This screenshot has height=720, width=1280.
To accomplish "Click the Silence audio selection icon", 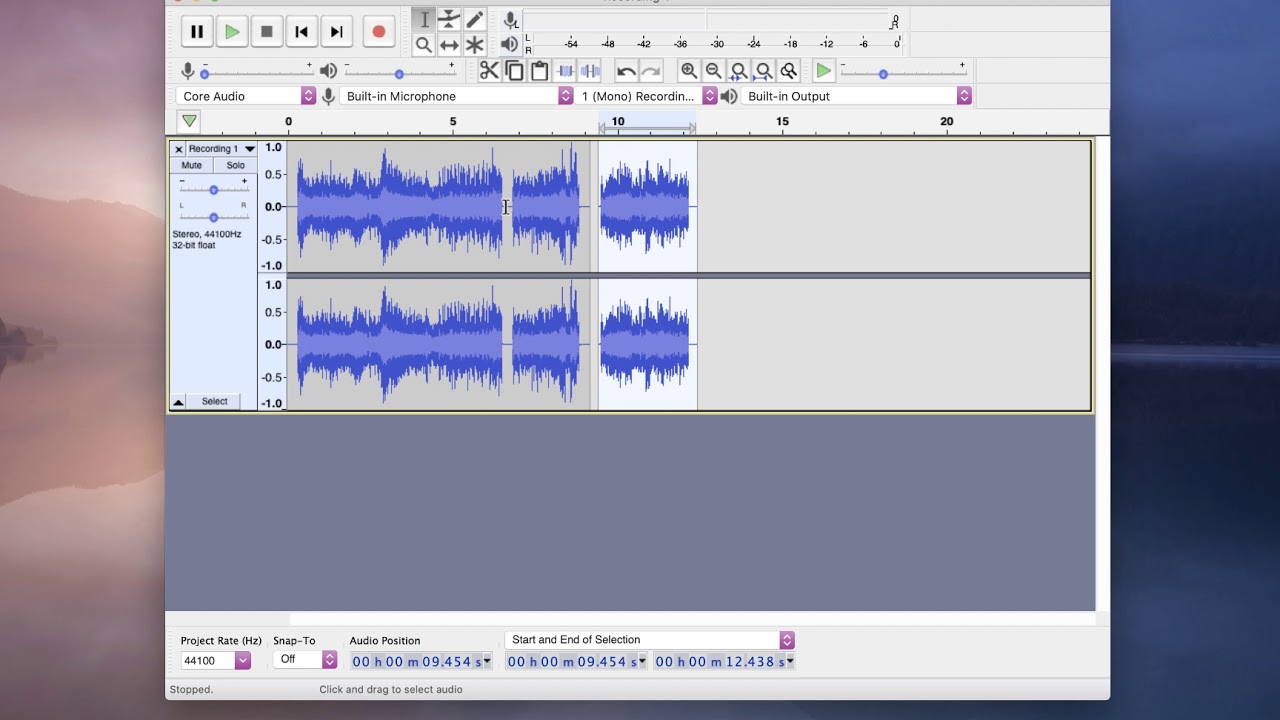I will coord(590,71).
